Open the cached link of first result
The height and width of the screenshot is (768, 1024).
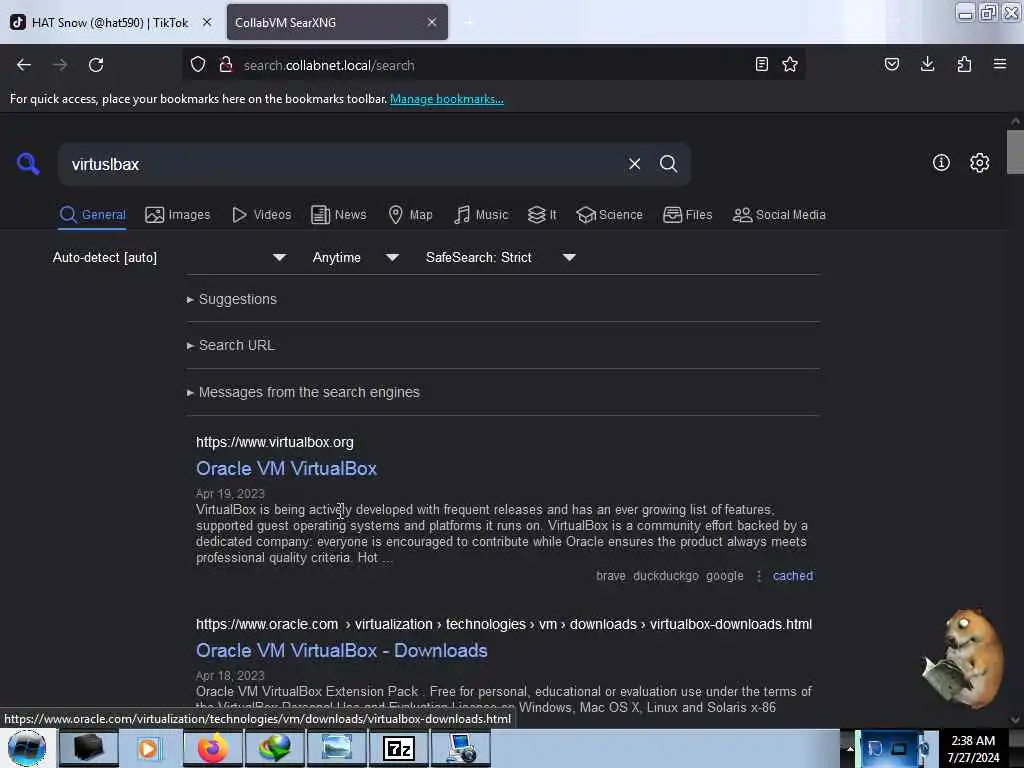point(793,575)
